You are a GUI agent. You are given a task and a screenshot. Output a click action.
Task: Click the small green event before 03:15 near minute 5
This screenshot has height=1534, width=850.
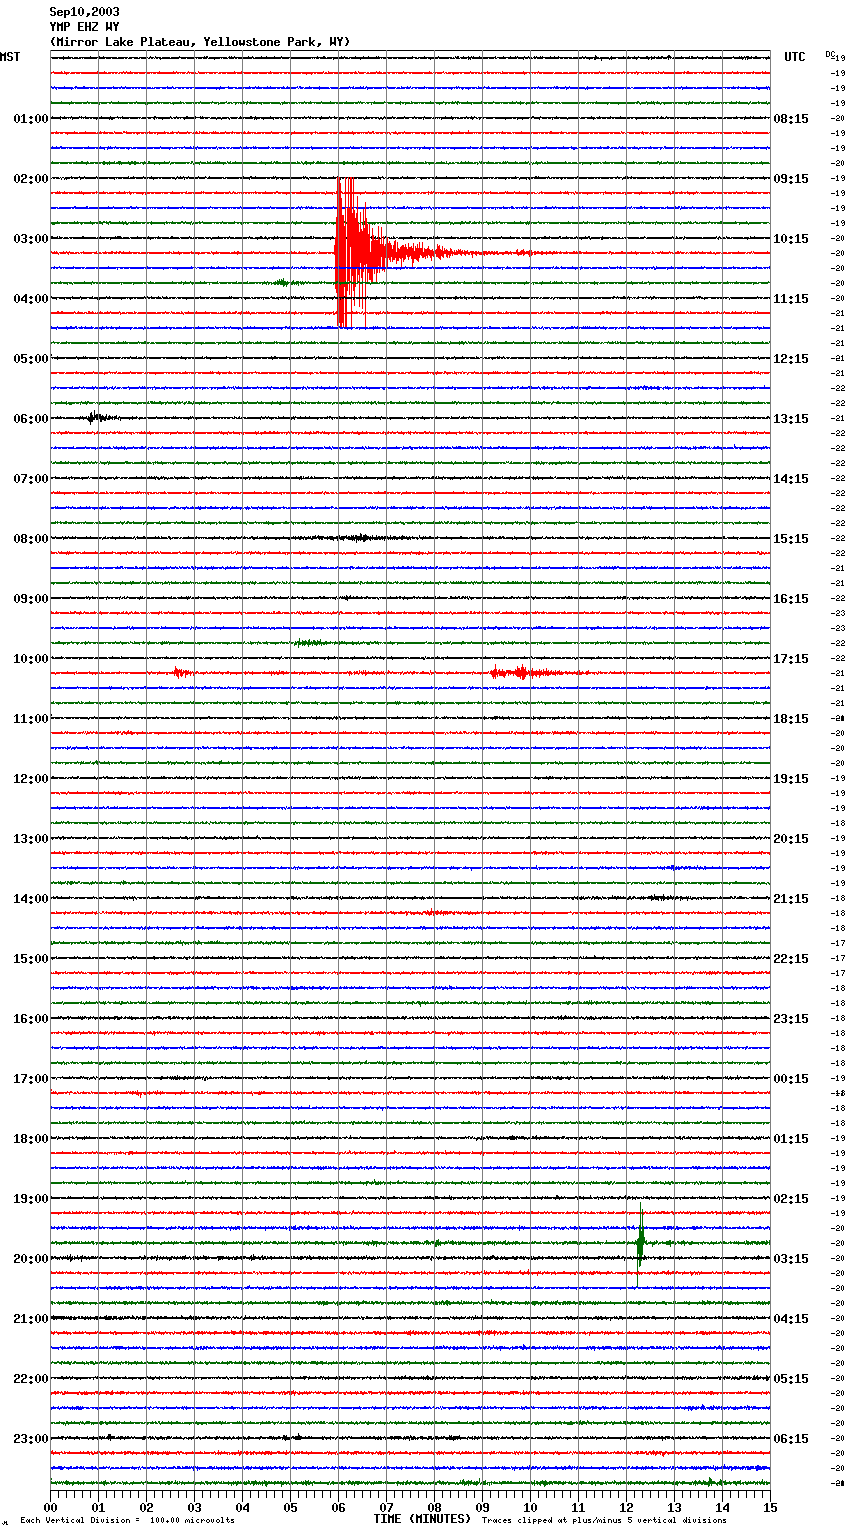(283, 283)
